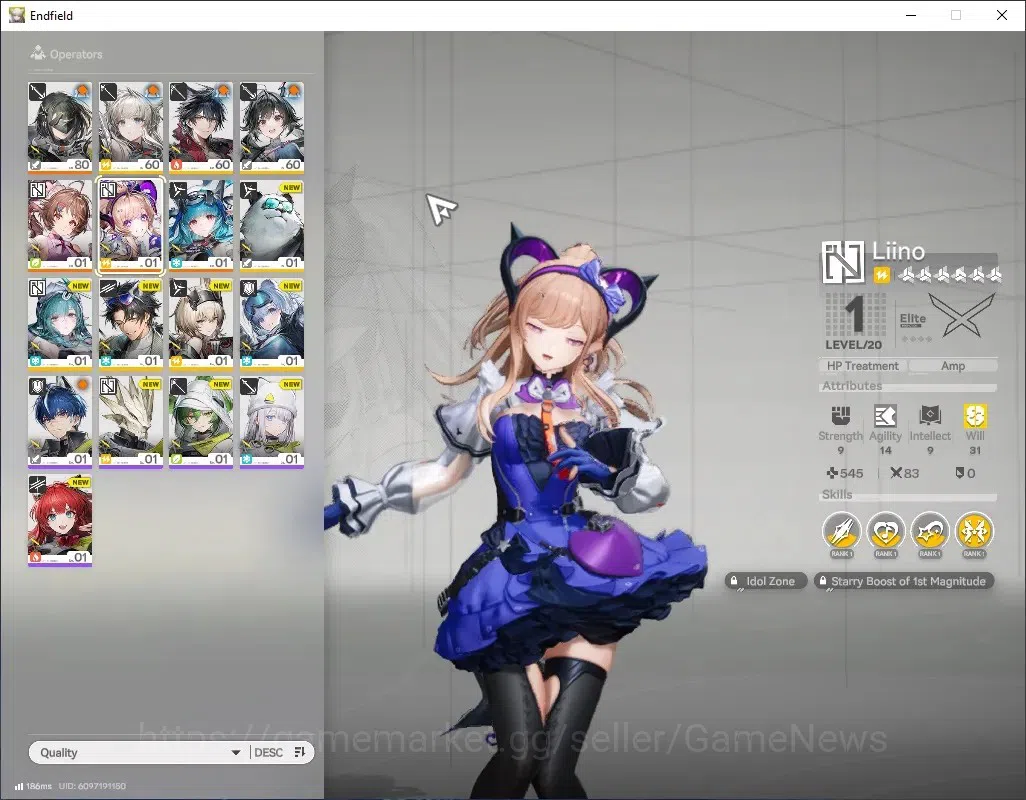Image resolution: width=1026 pixels, height=800 pixels.
Task: Click the highlighted Will brain icon
Action: [974, 415]
